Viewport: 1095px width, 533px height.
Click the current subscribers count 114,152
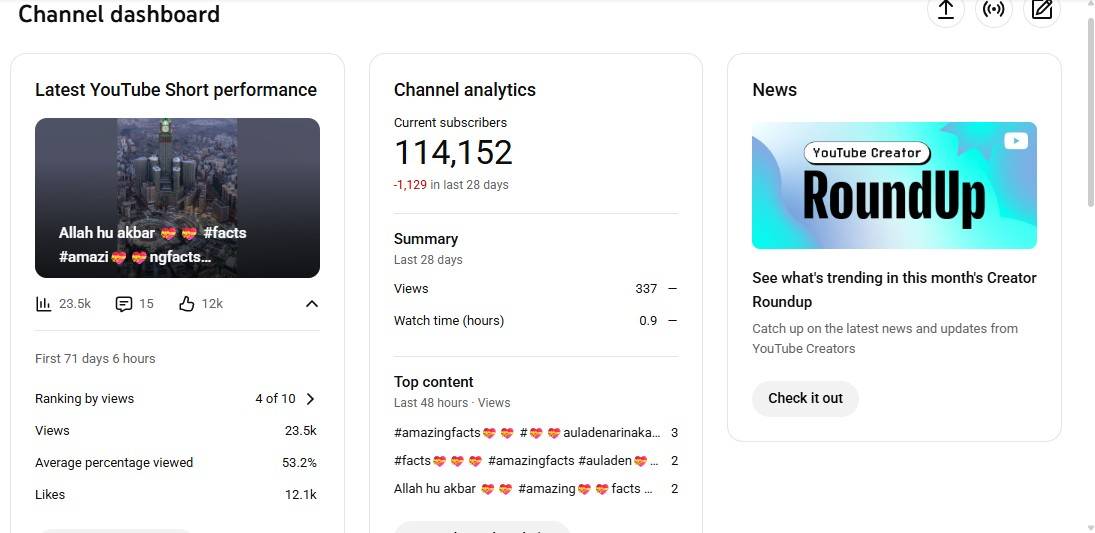click(x=453, y=153)
